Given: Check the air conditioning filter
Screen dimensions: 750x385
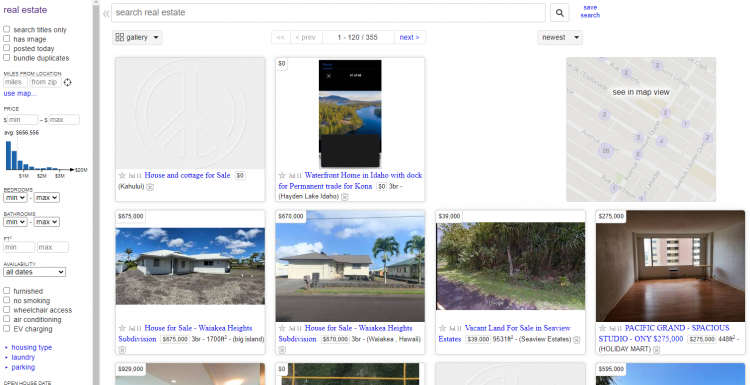Looking at the screenshot, I should coord(7,319).
